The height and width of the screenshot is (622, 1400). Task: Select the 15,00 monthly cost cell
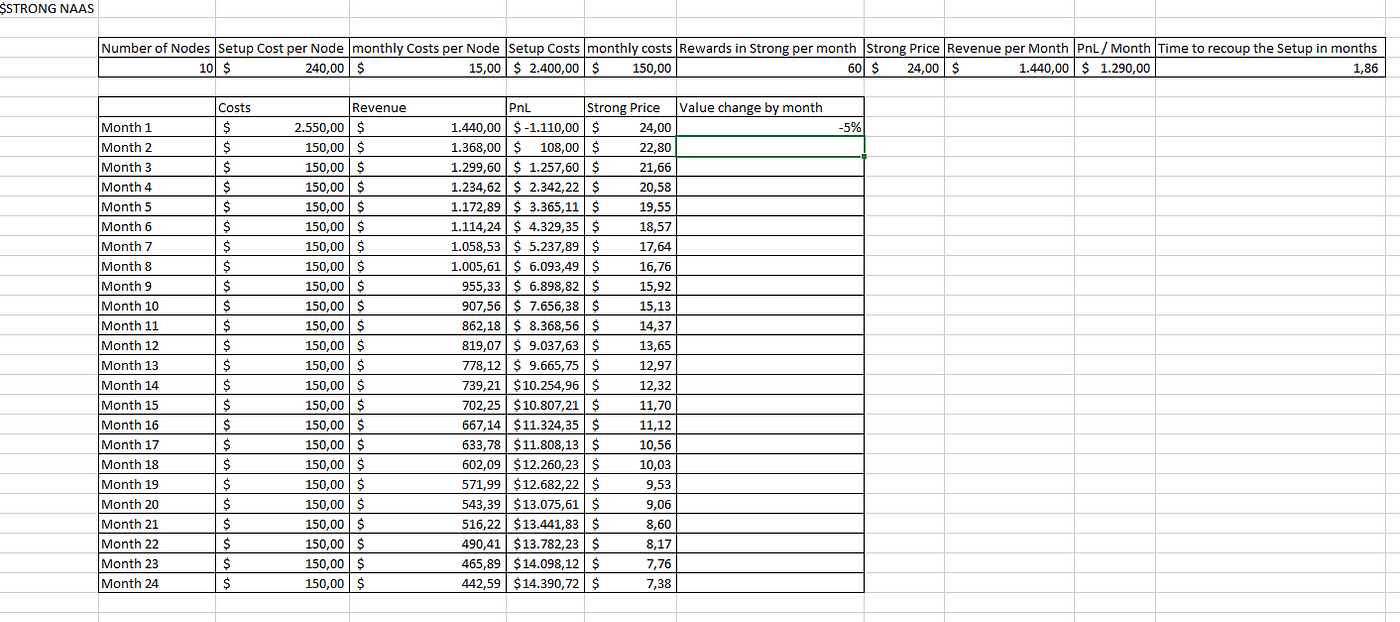click(427, 68)
